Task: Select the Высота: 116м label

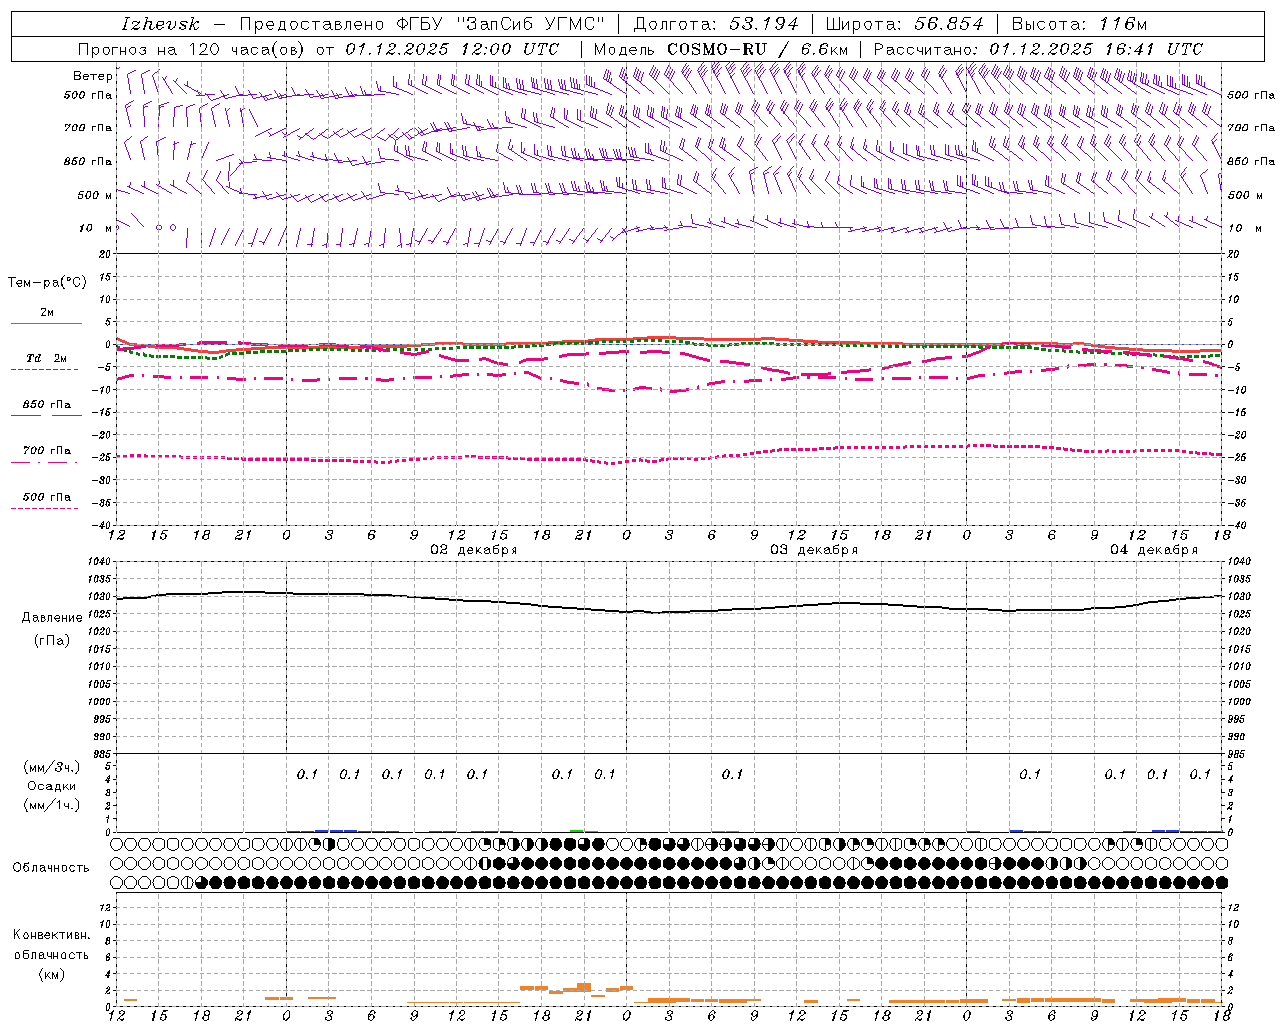Action: coord(1079,24)
